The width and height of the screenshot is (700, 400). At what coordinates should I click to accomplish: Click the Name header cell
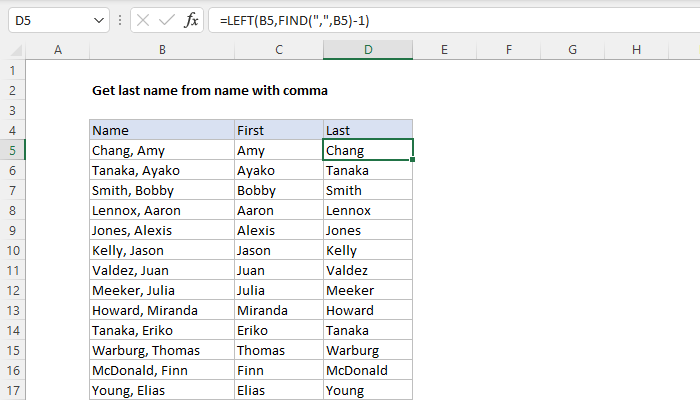pos(160,130)
